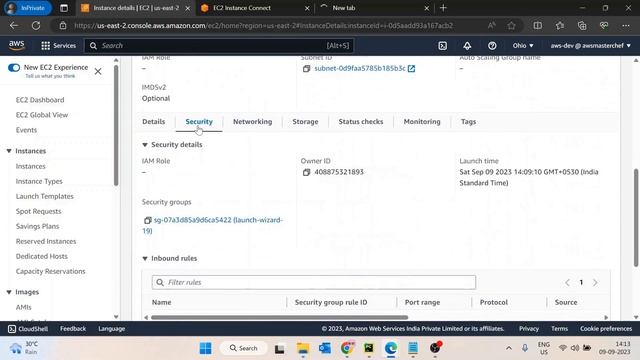Screen dimensions: 640x360
Task: Open a new browser tab with plus
Action: (x=443, y=8)
